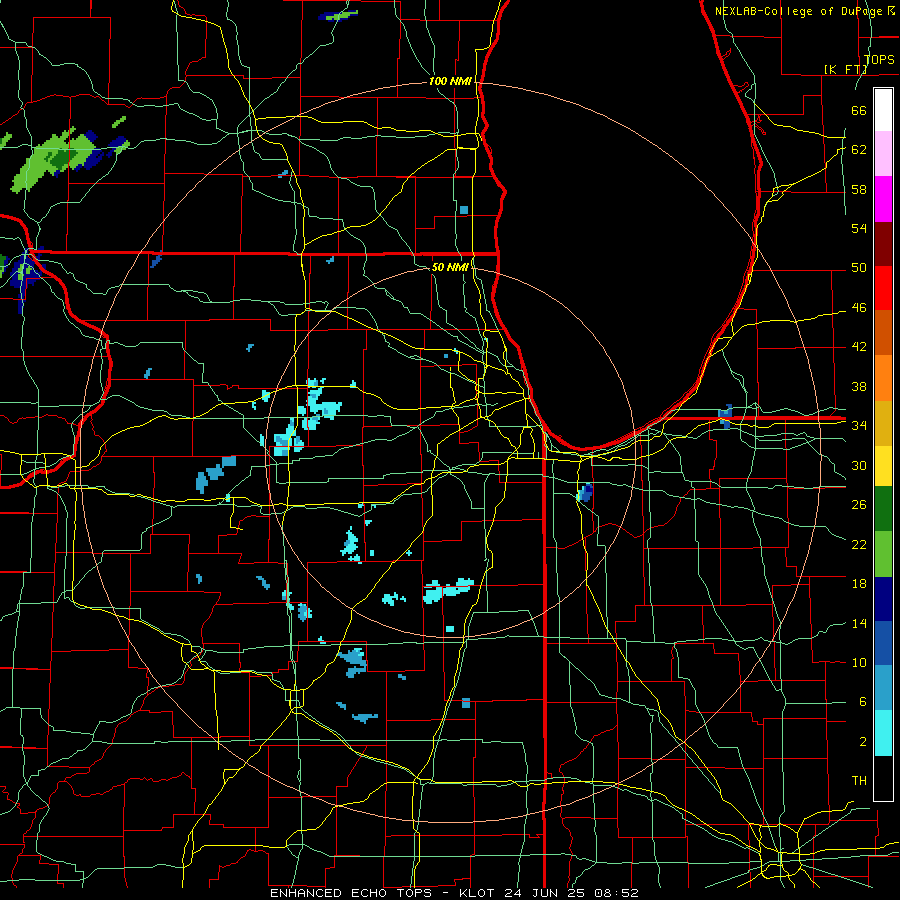Select the dark red legend swatch

tap(883, 244)
